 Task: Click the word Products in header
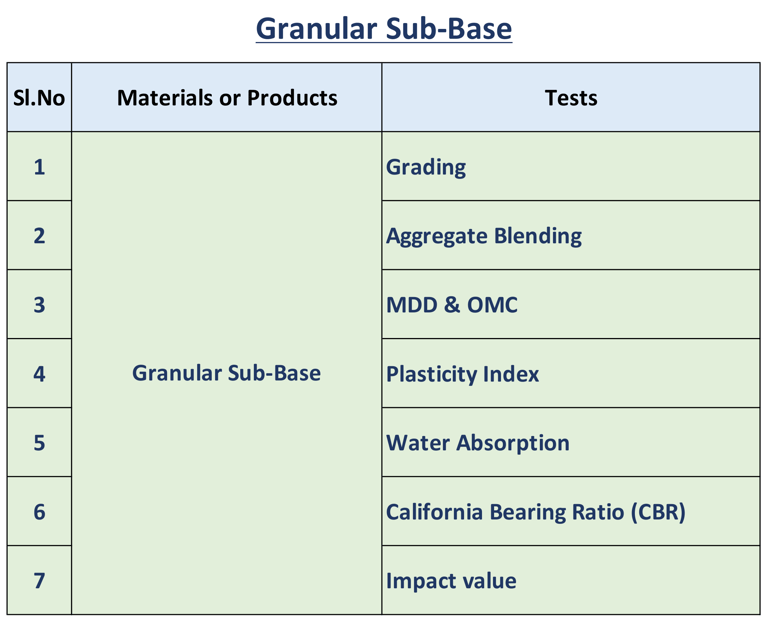point(292,98)
